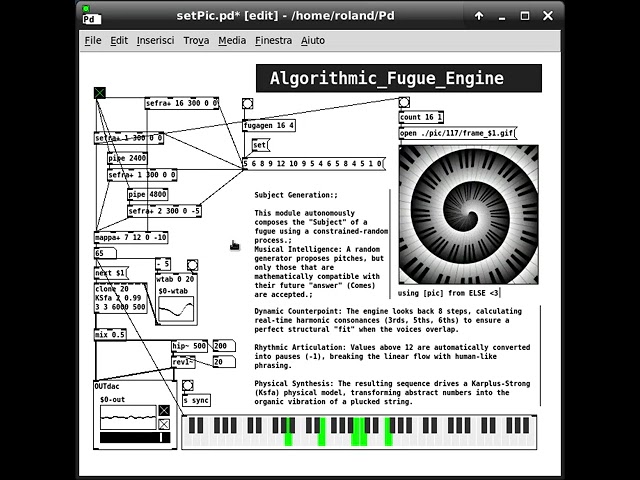Click the 'OUTdac' label

click(x=107, y=387)
